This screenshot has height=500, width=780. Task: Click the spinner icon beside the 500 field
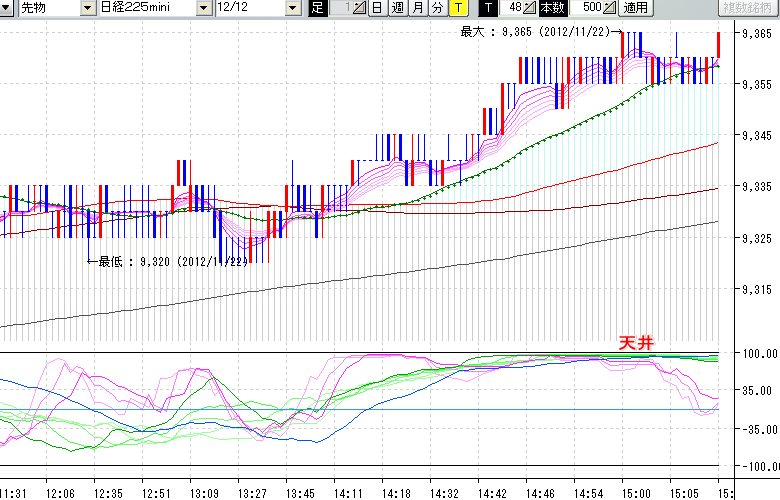(611, 8)
